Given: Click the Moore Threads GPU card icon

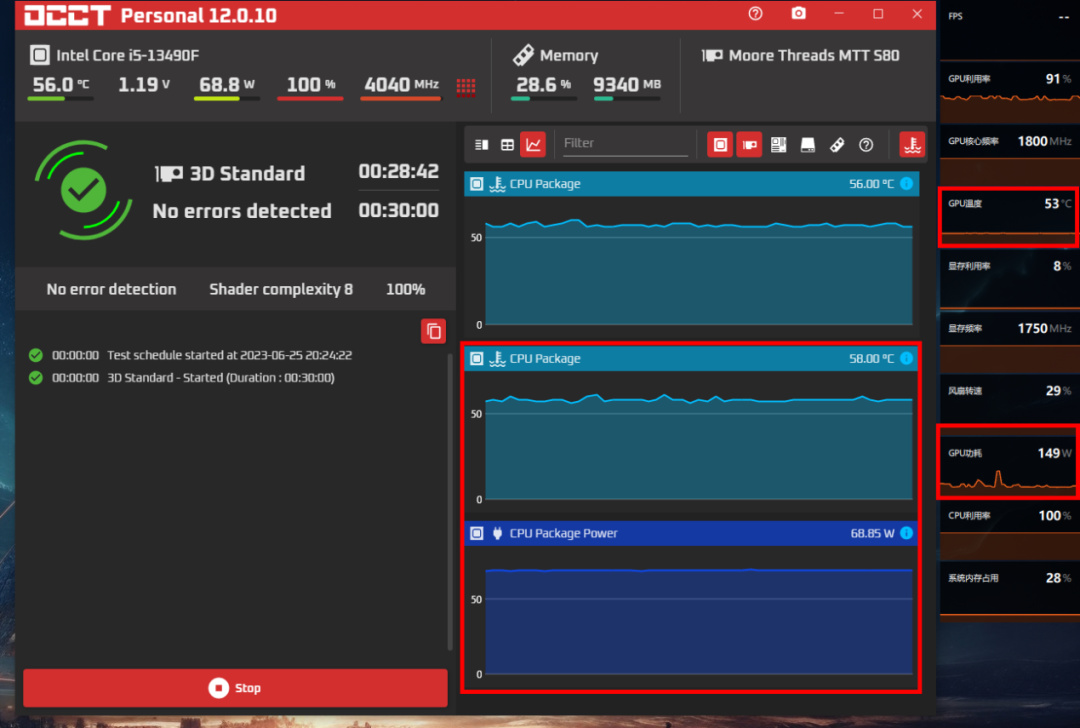Looking at the screenshot, I should point(712,55).
